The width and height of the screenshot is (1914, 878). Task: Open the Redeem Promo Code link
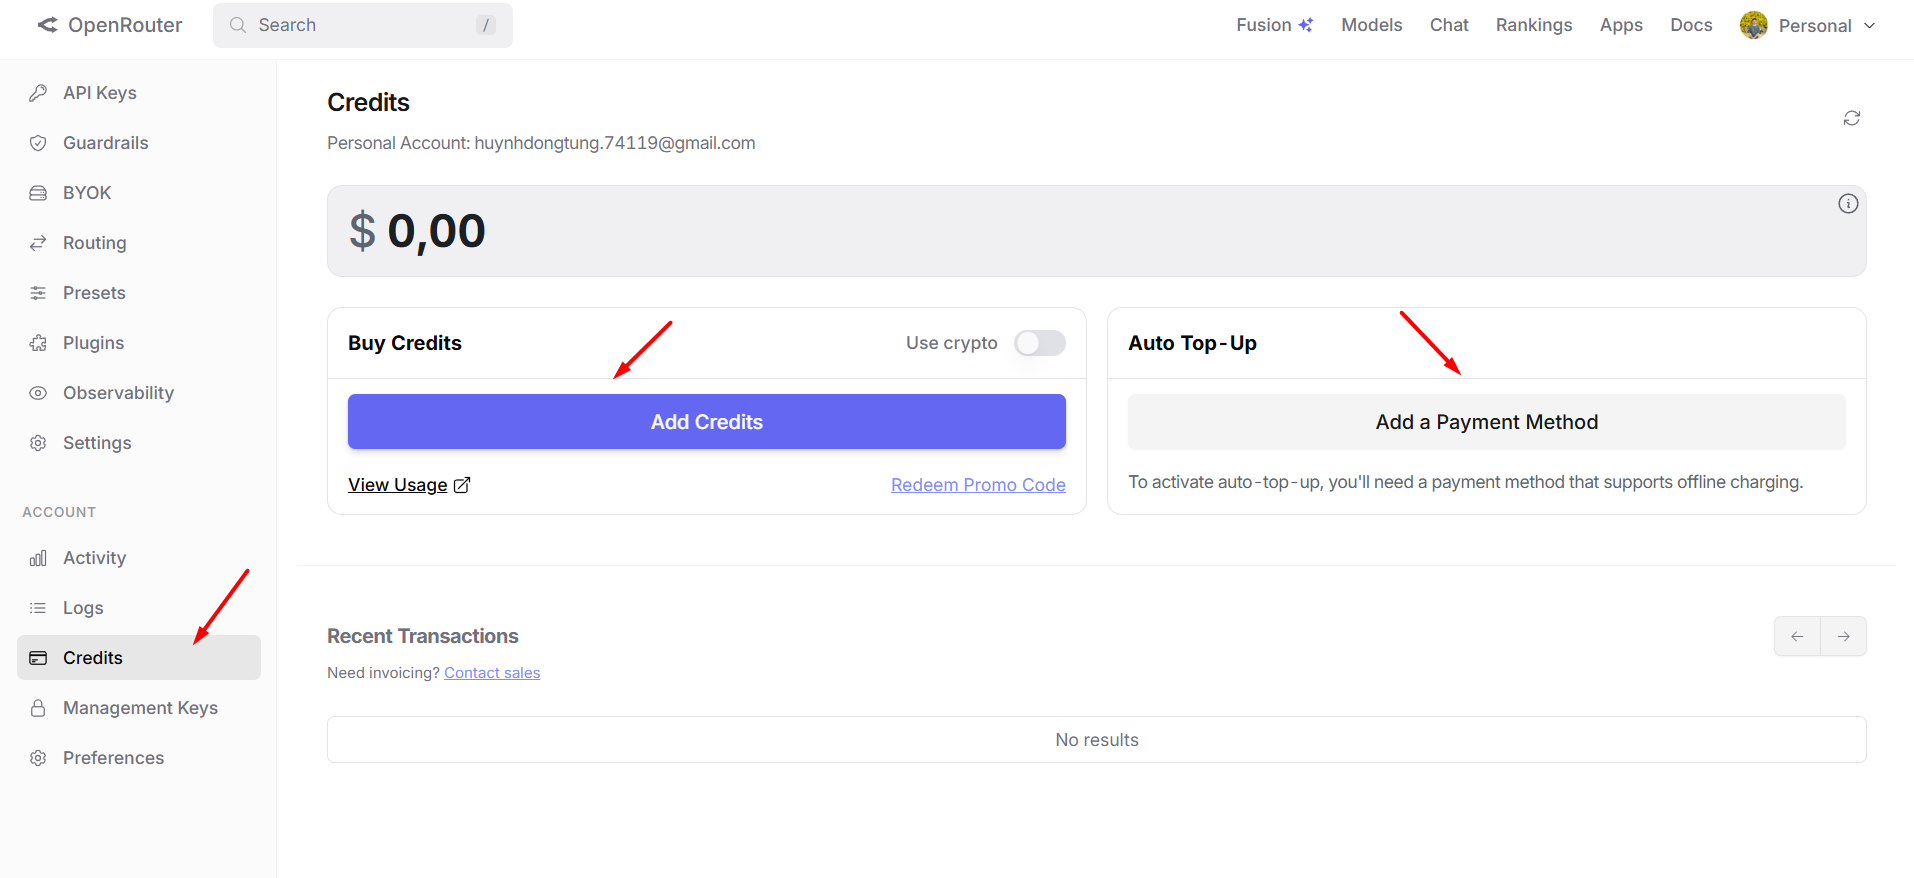coord(977,485)
